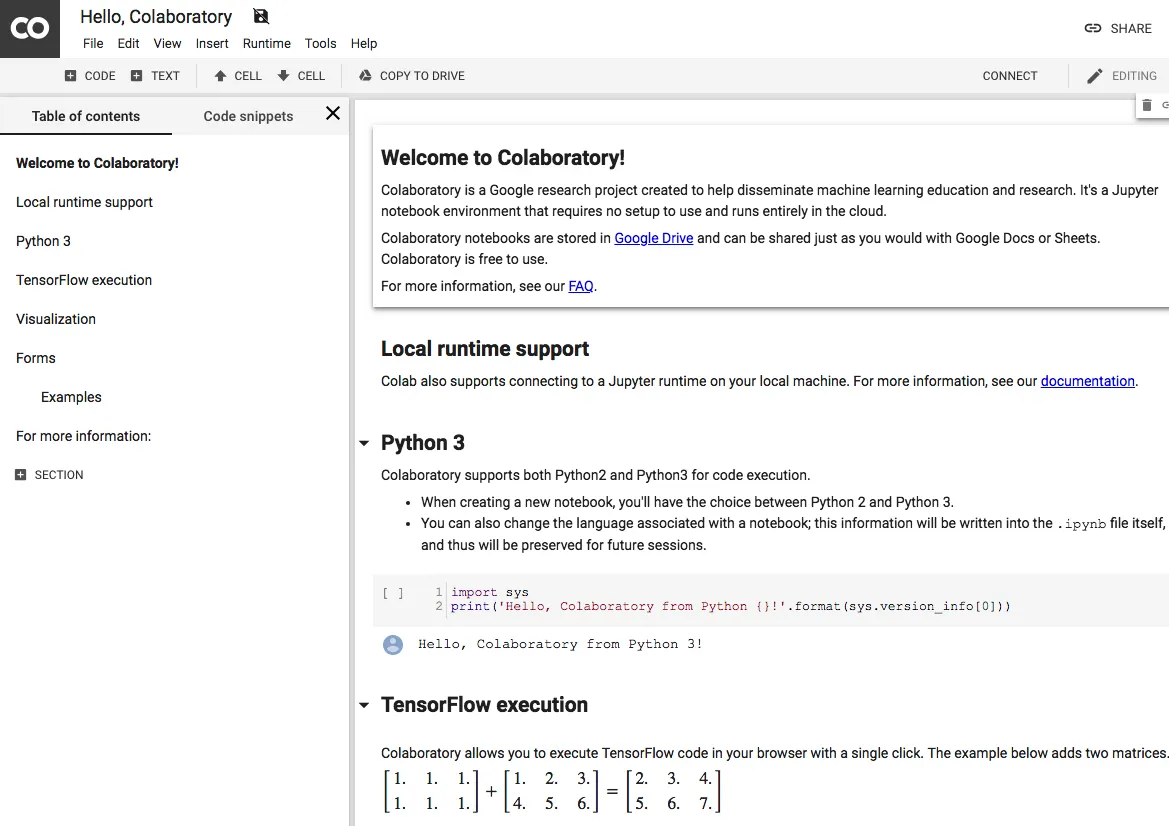Open the Help menu
The width and height of the screenshot is (1169, 826).
(x=364, y=43)
